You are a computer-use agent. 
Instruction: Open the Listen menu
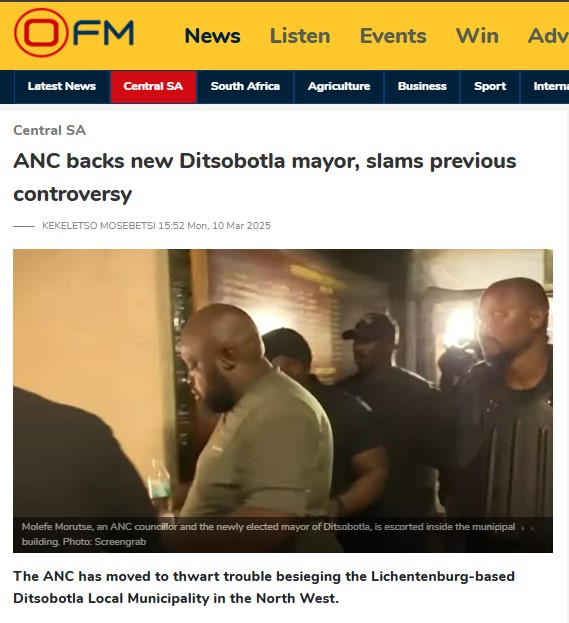[300, 36]
